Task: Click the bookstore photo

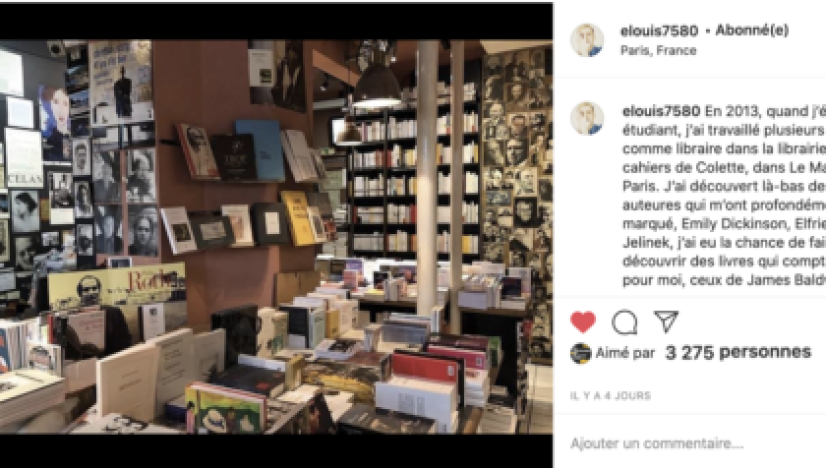Action: (x=276, y=237)
